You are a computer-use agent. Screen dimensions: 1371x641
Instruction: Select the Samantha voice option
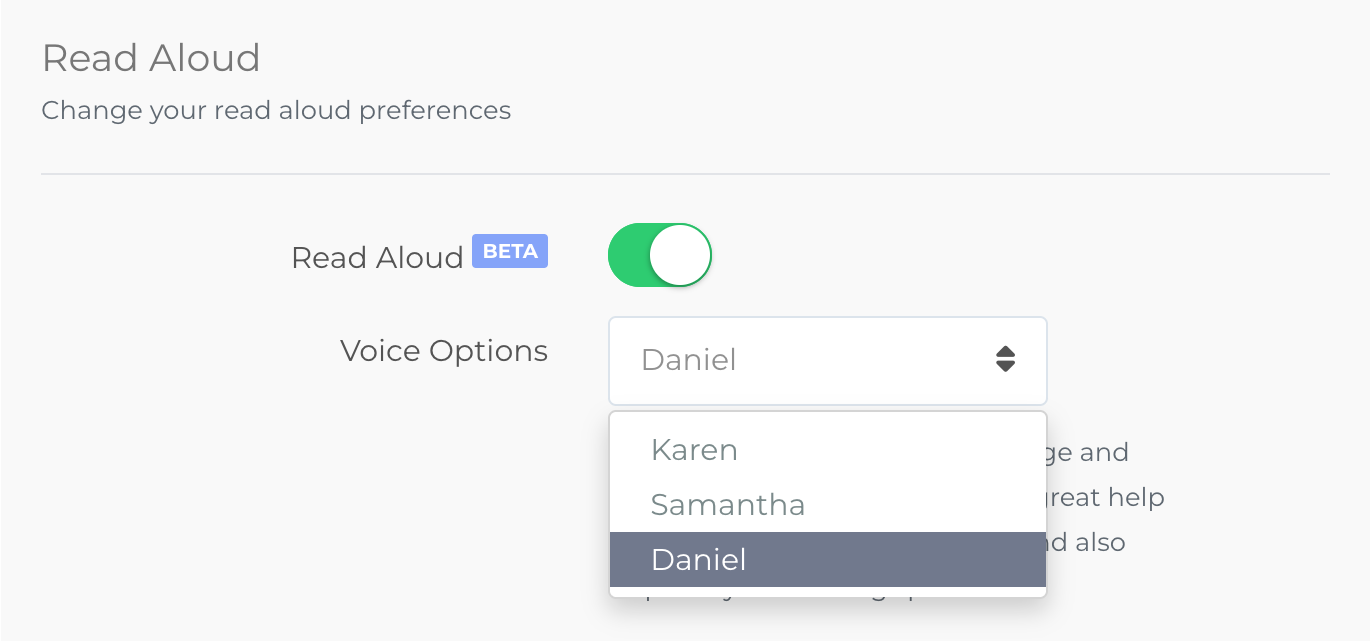[x=727, y=505]
